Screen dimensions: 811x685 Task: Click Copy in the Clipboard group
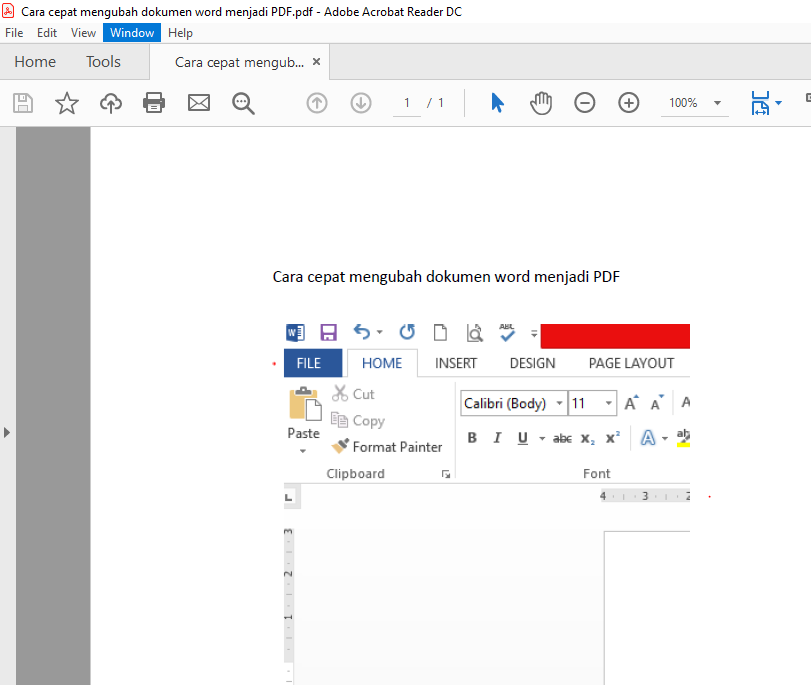click(358, 421)
